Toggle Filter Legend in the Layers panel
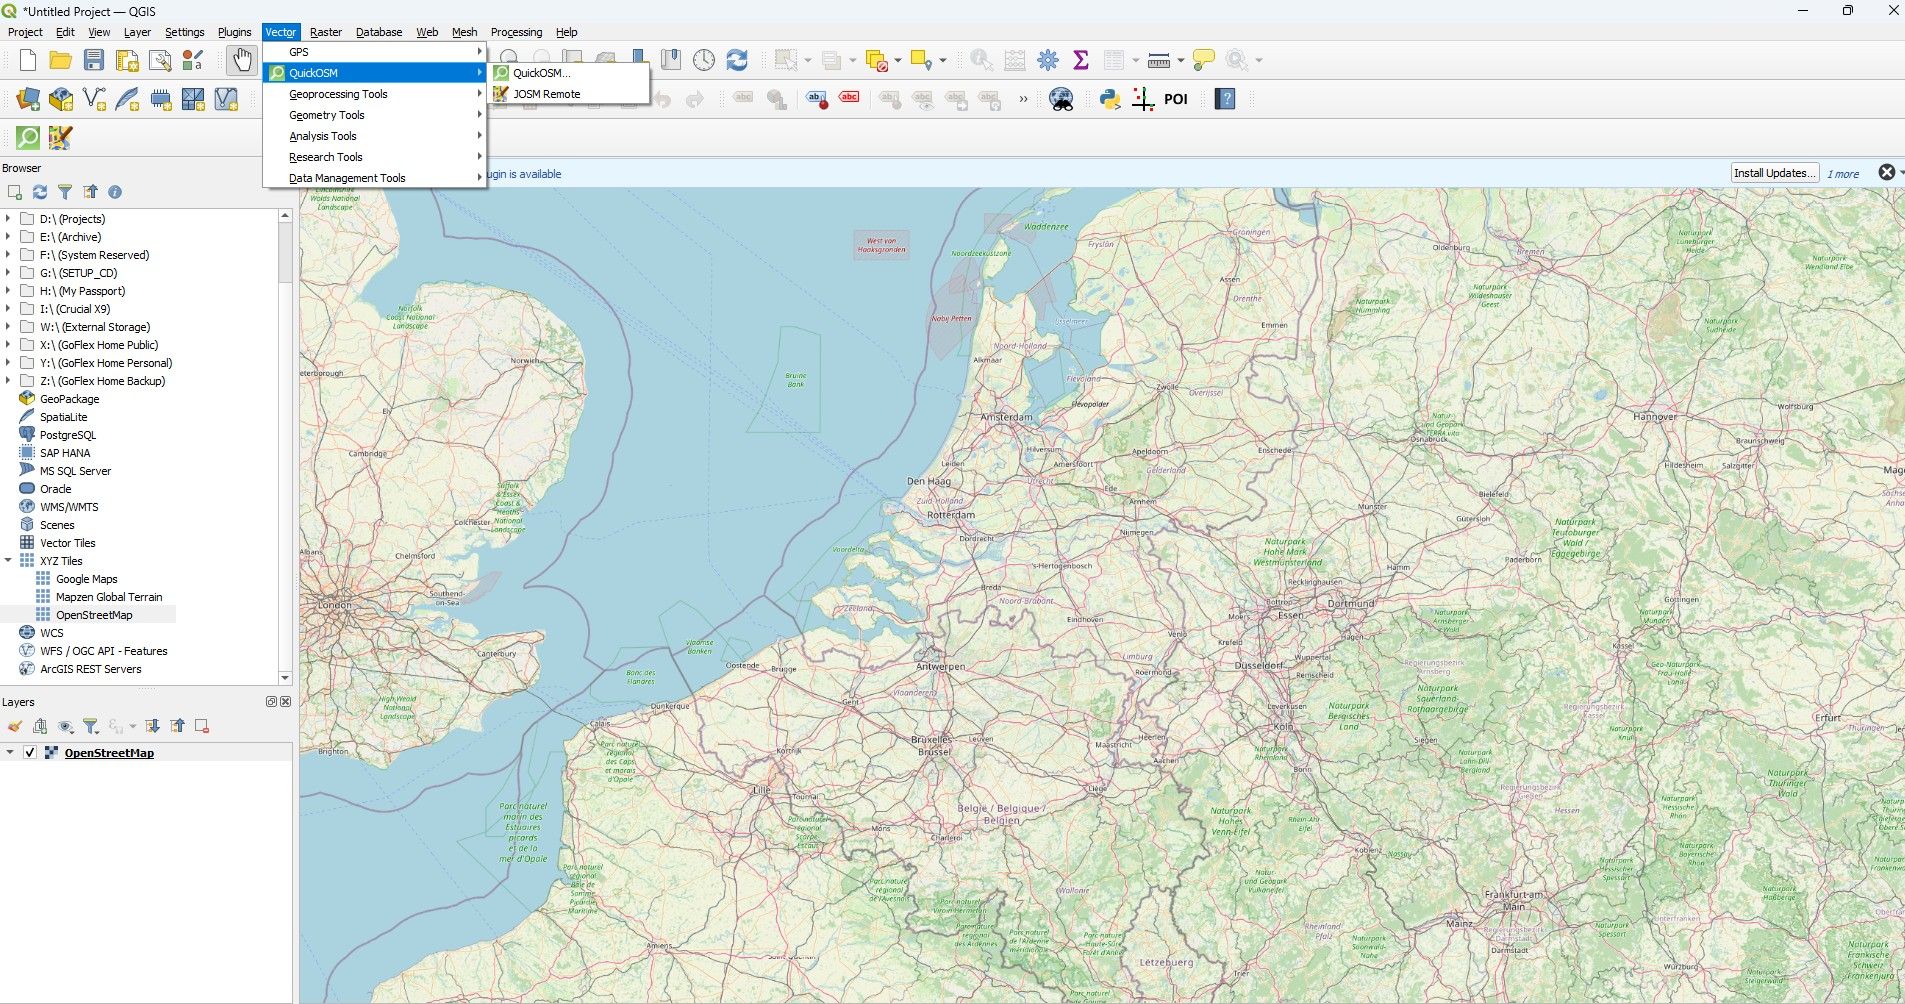1905x1004 pixels. coord(92,726)
